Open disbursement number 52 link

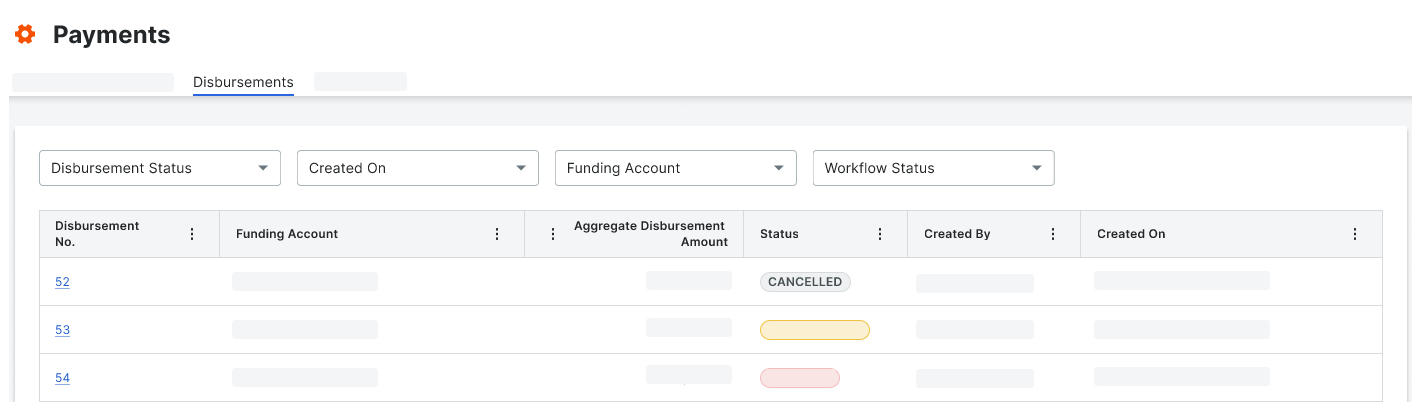62,282
